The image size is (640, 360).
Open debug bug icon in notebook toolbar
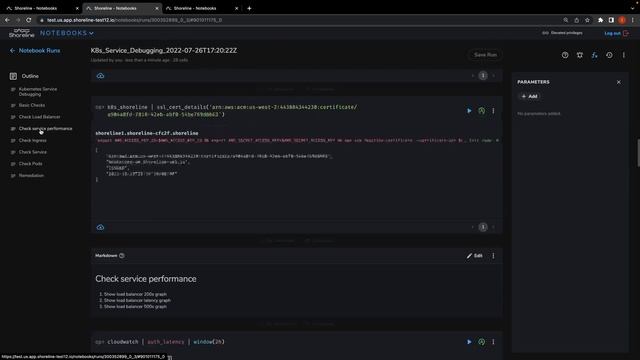click(x=580, y=55)
